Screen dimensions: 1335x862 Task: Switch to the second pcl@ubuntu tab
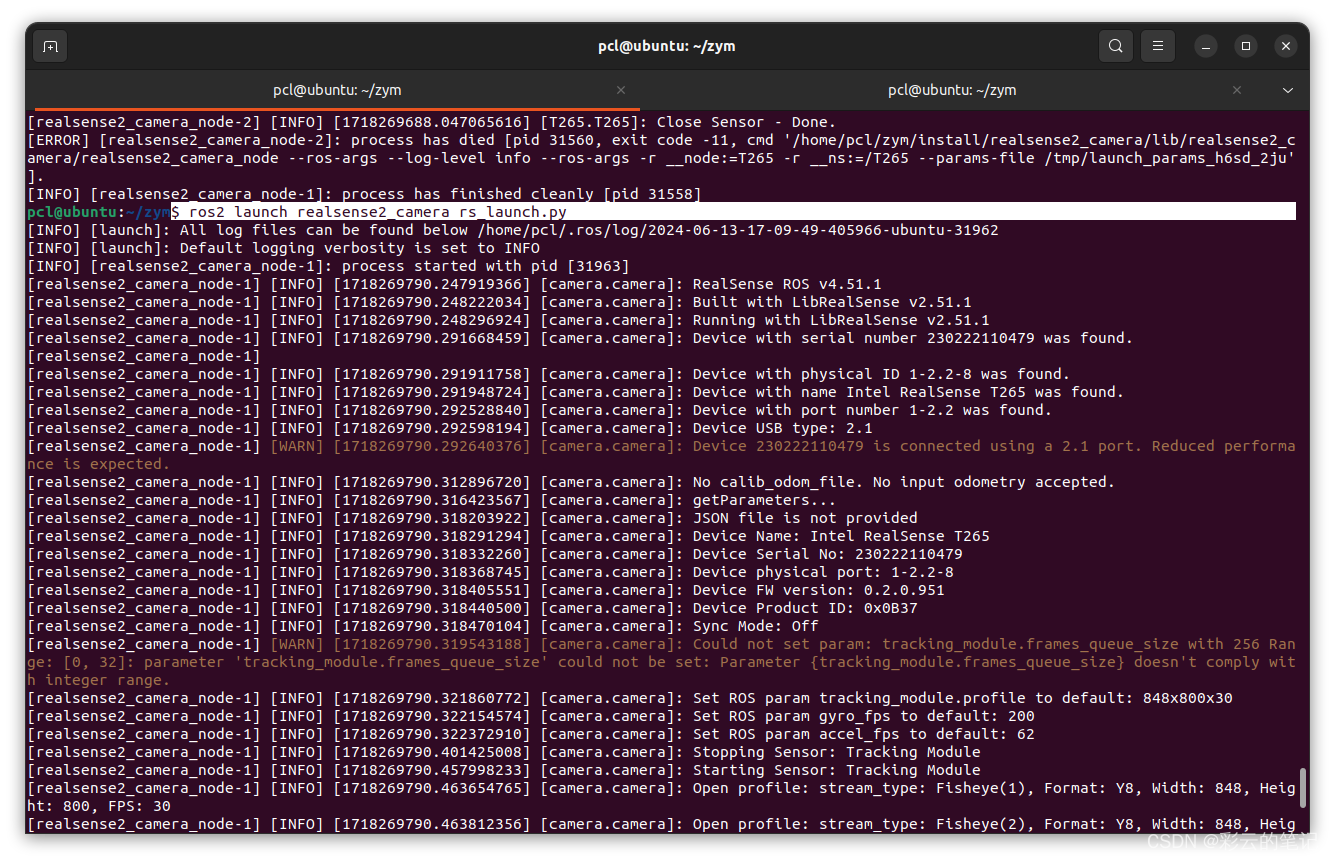click(x=952, y=90)
